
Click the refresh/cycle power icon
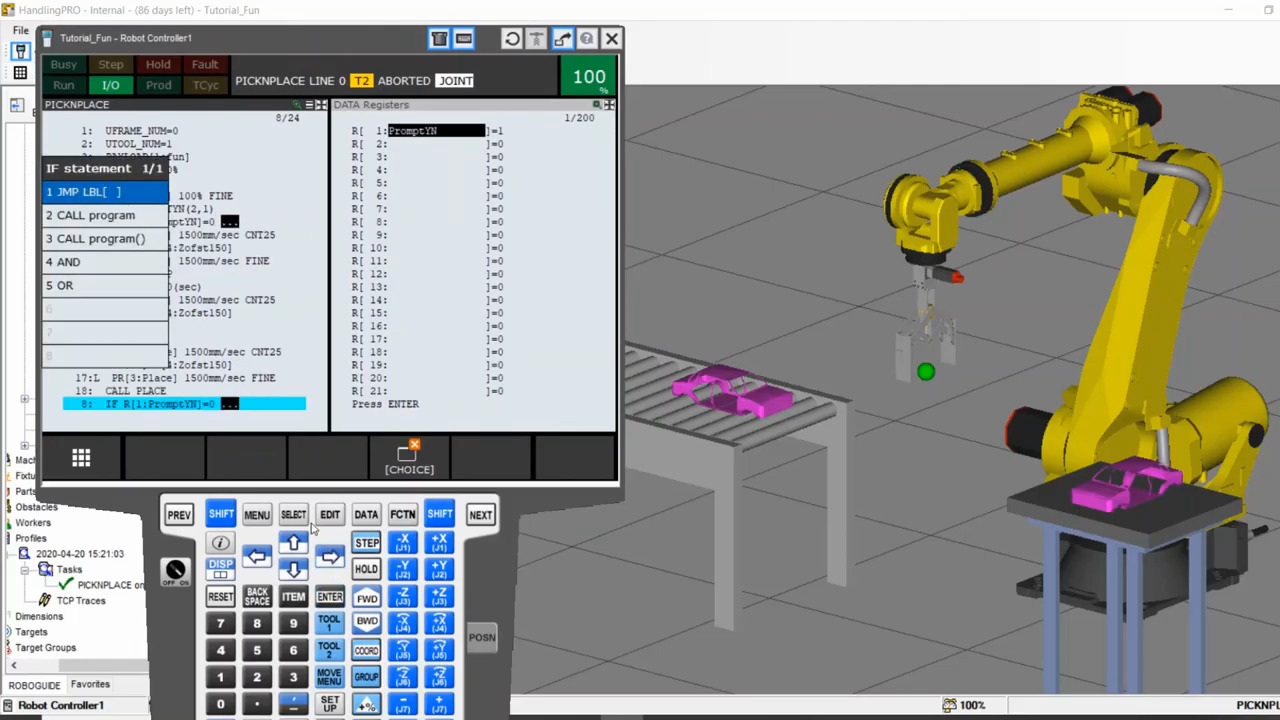click(x=512, y=39)
